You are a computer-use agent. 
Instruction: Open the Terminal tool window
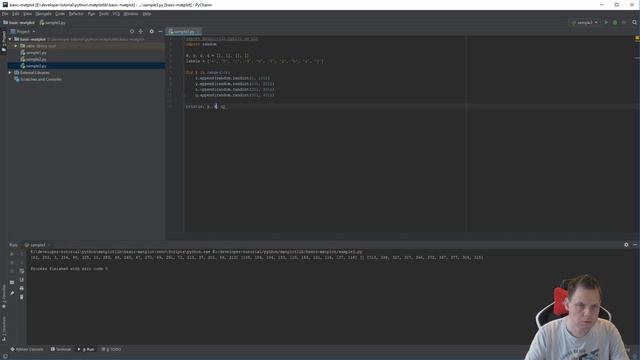pyautogui.click(x=61, y=349)
